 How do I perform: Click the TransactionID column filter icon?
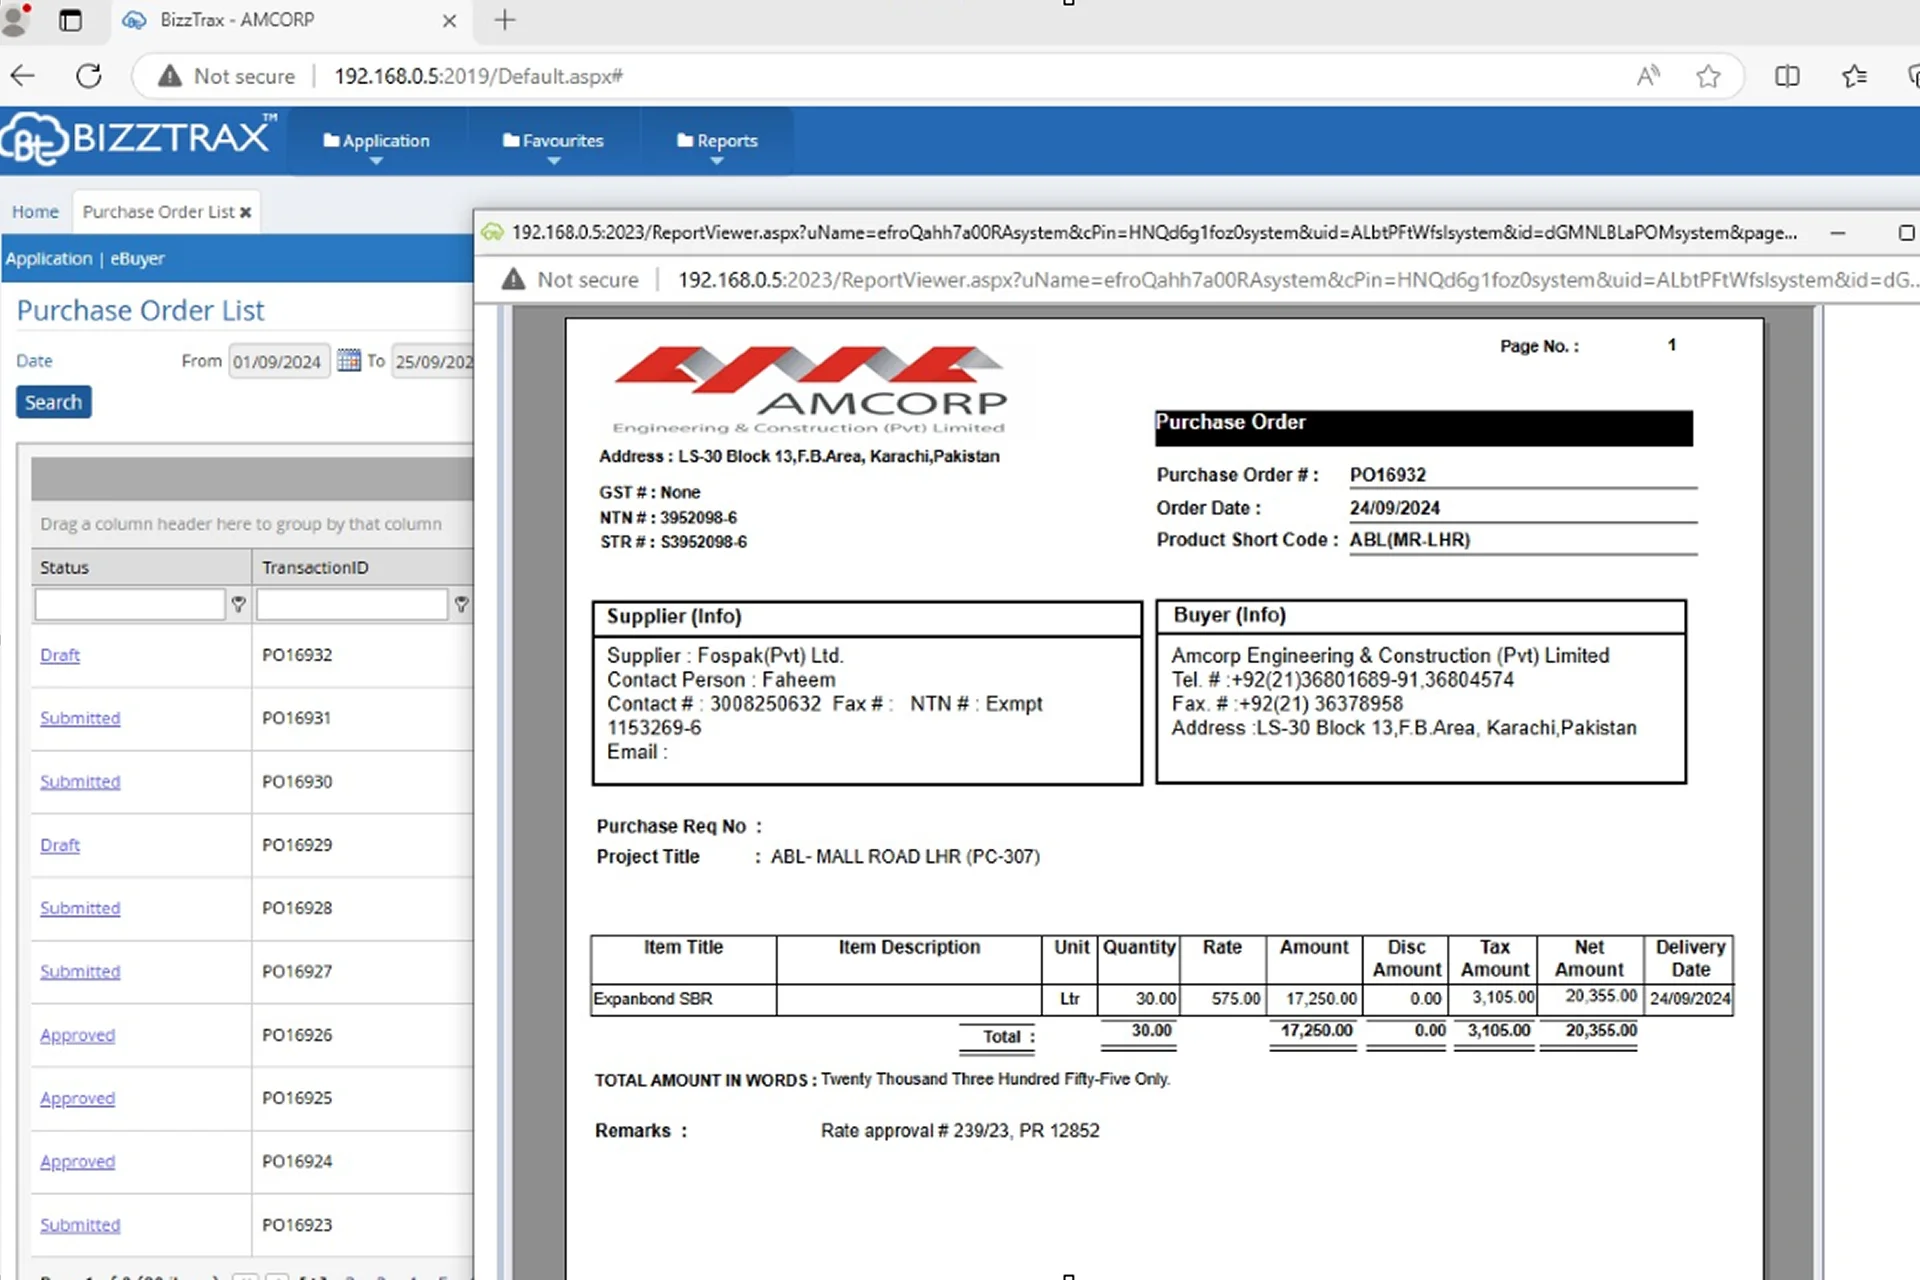[x=461, y=604]
